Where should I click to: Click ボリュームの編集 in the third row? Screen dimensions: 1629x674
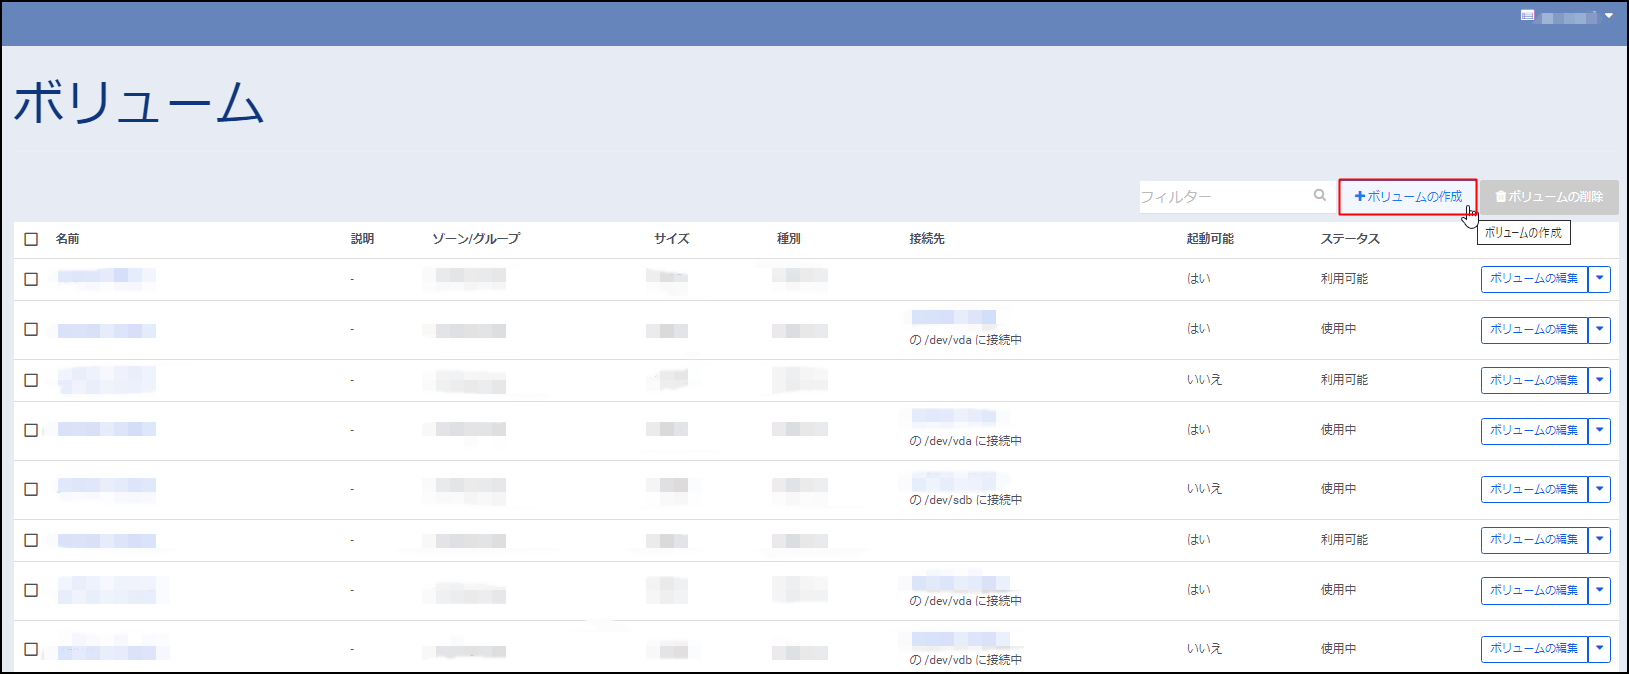pos(1533,380)
